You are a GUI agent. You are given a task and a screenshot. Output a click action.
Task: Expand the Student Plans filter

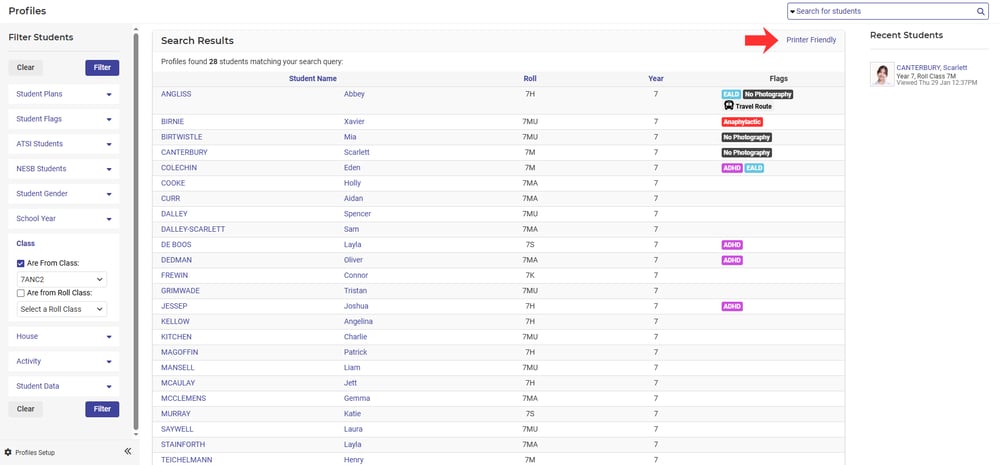[x=64, y=93]
